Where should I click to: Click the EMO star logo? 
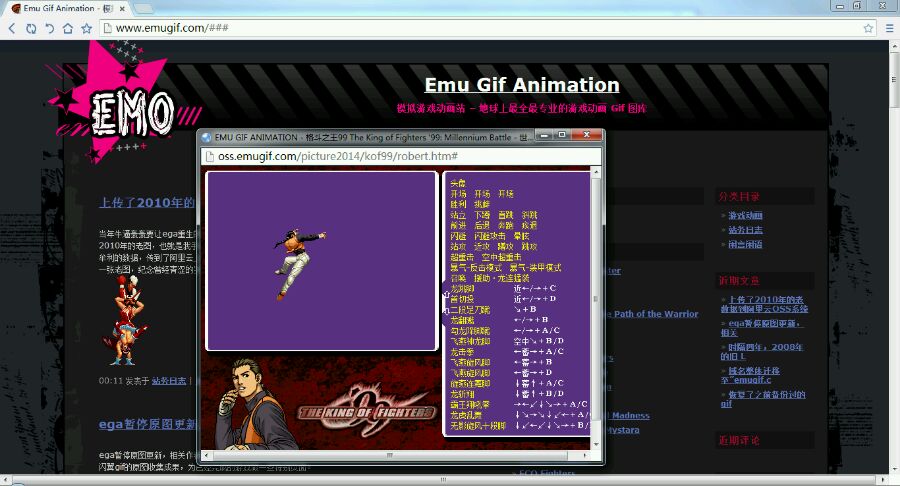[x=122, y=104]
